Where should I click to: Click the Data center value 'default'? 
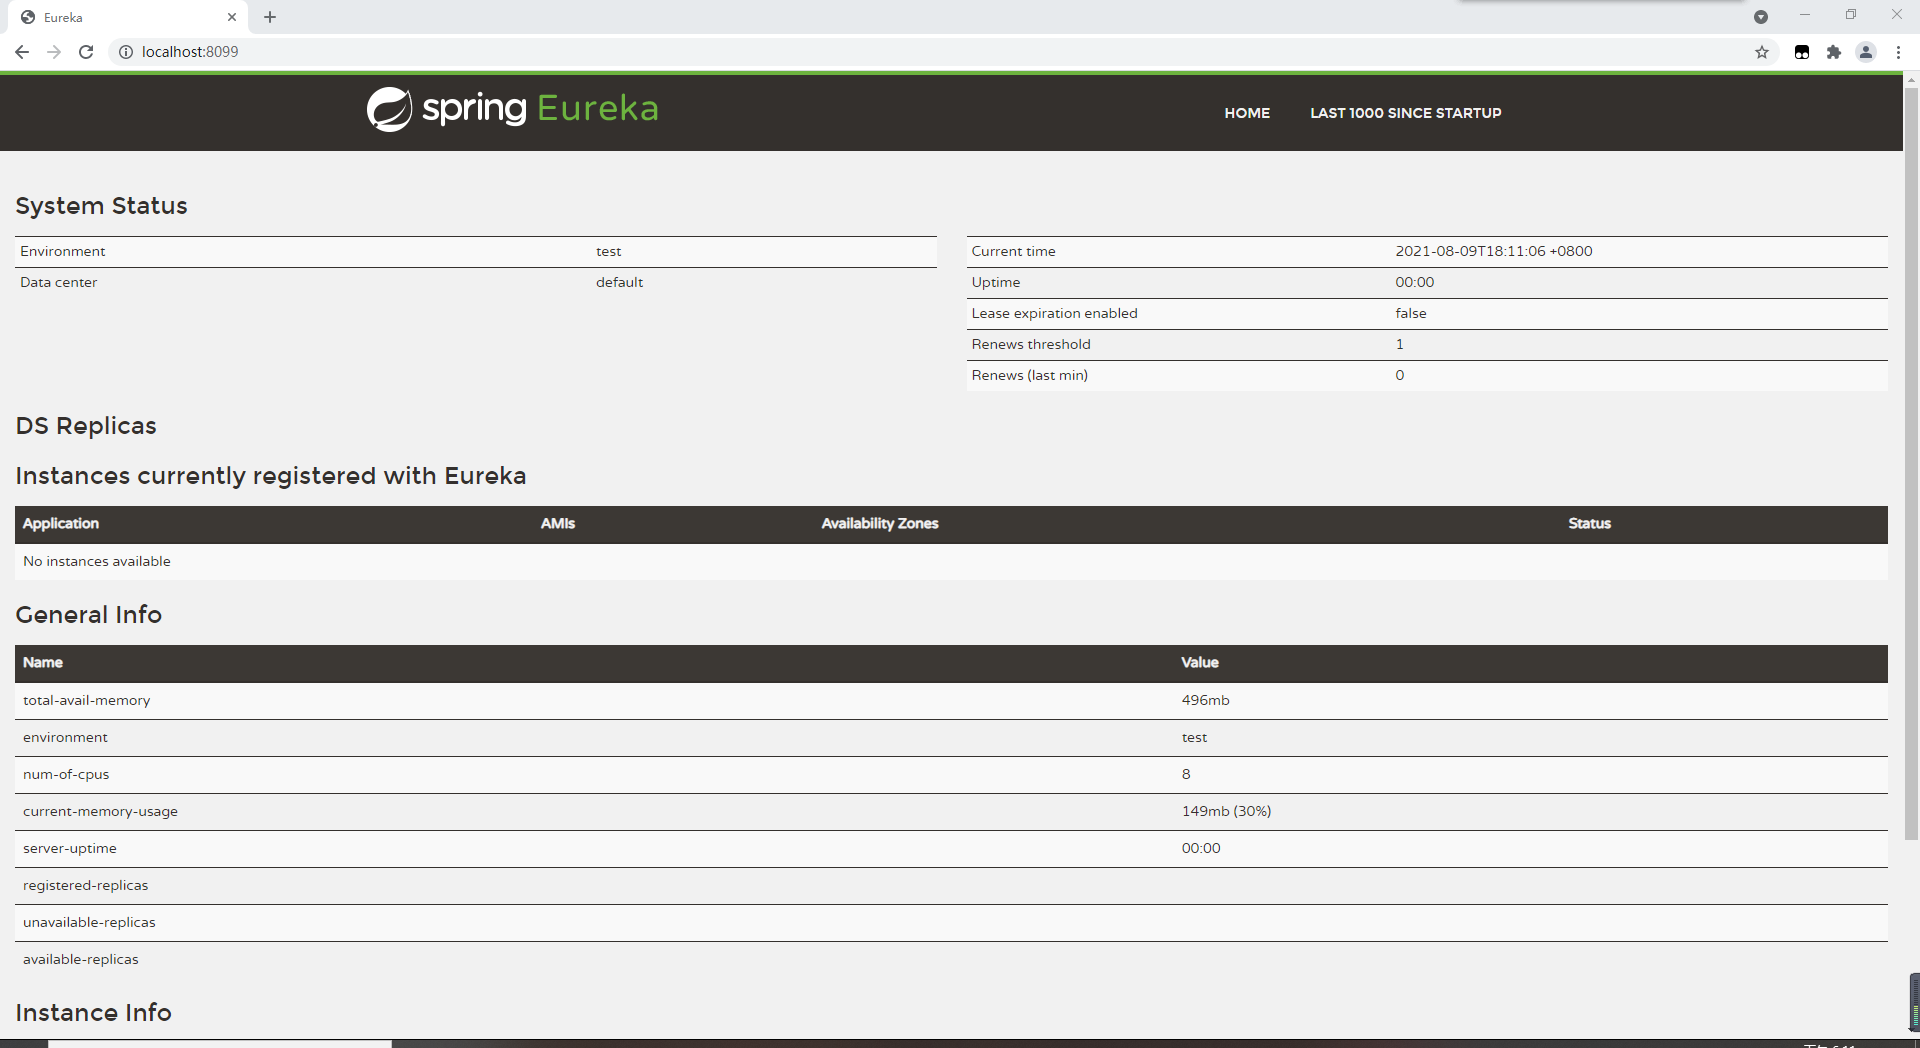[619, 282]
